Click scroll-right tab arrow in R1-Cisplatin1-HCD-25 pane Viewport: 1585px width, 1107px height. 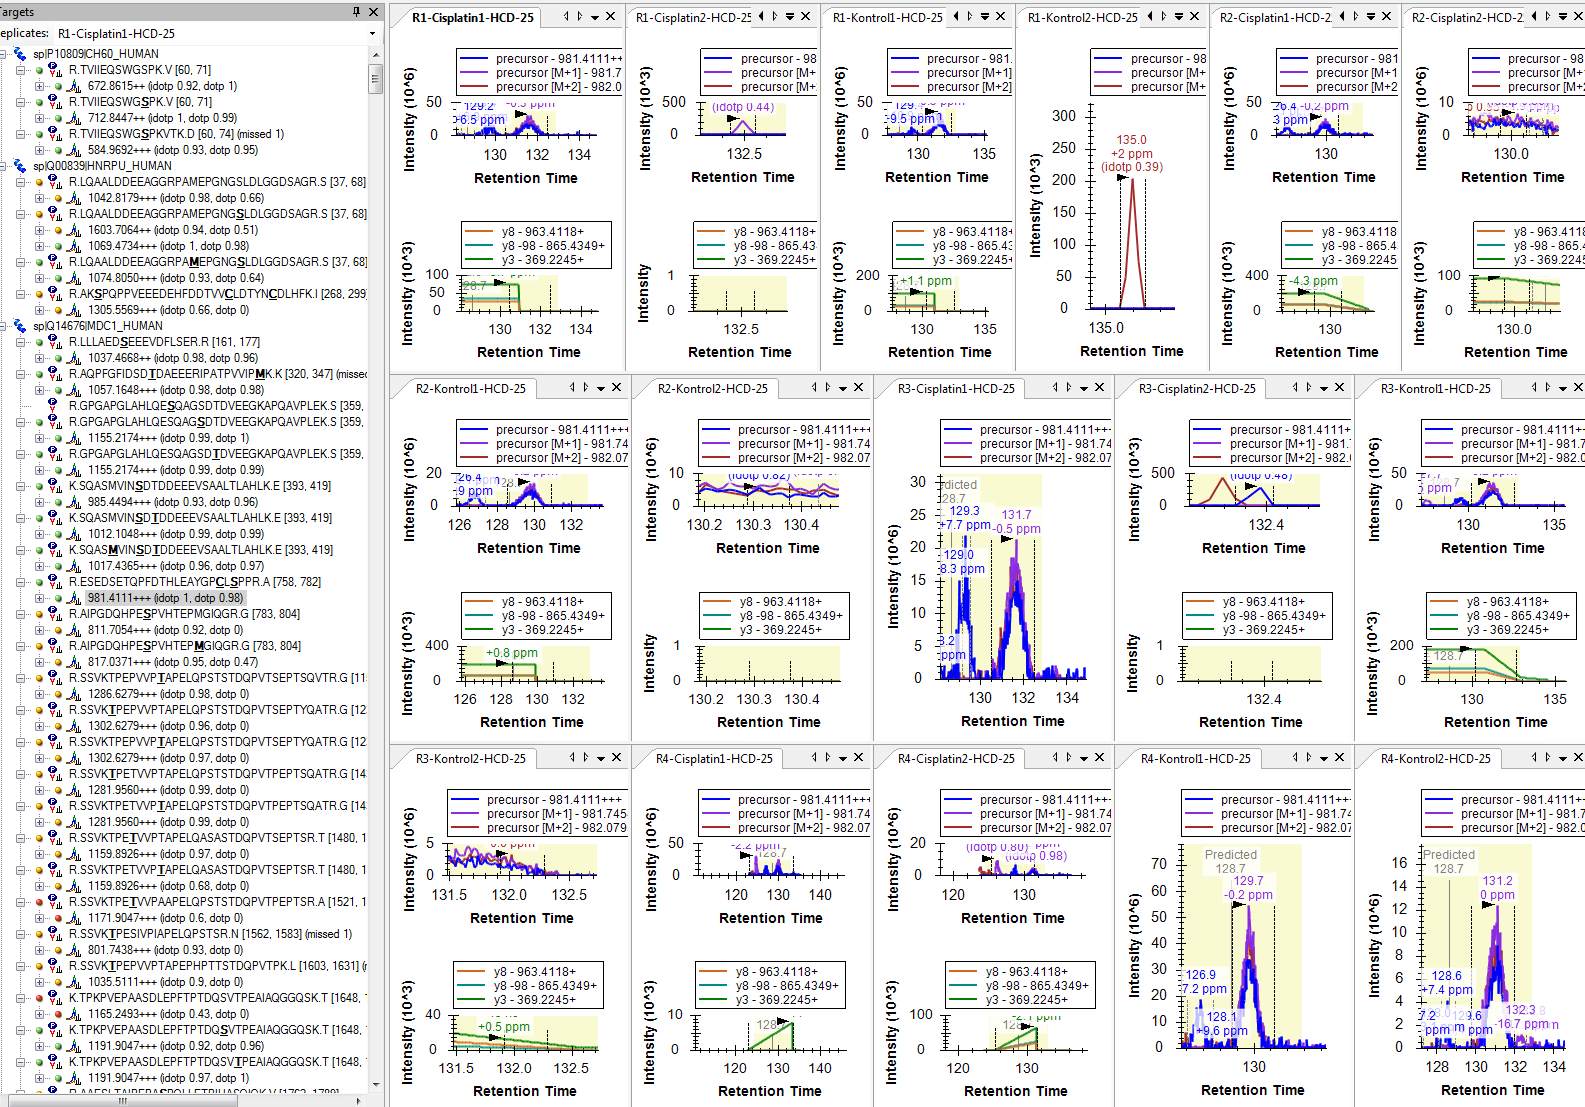579,17
